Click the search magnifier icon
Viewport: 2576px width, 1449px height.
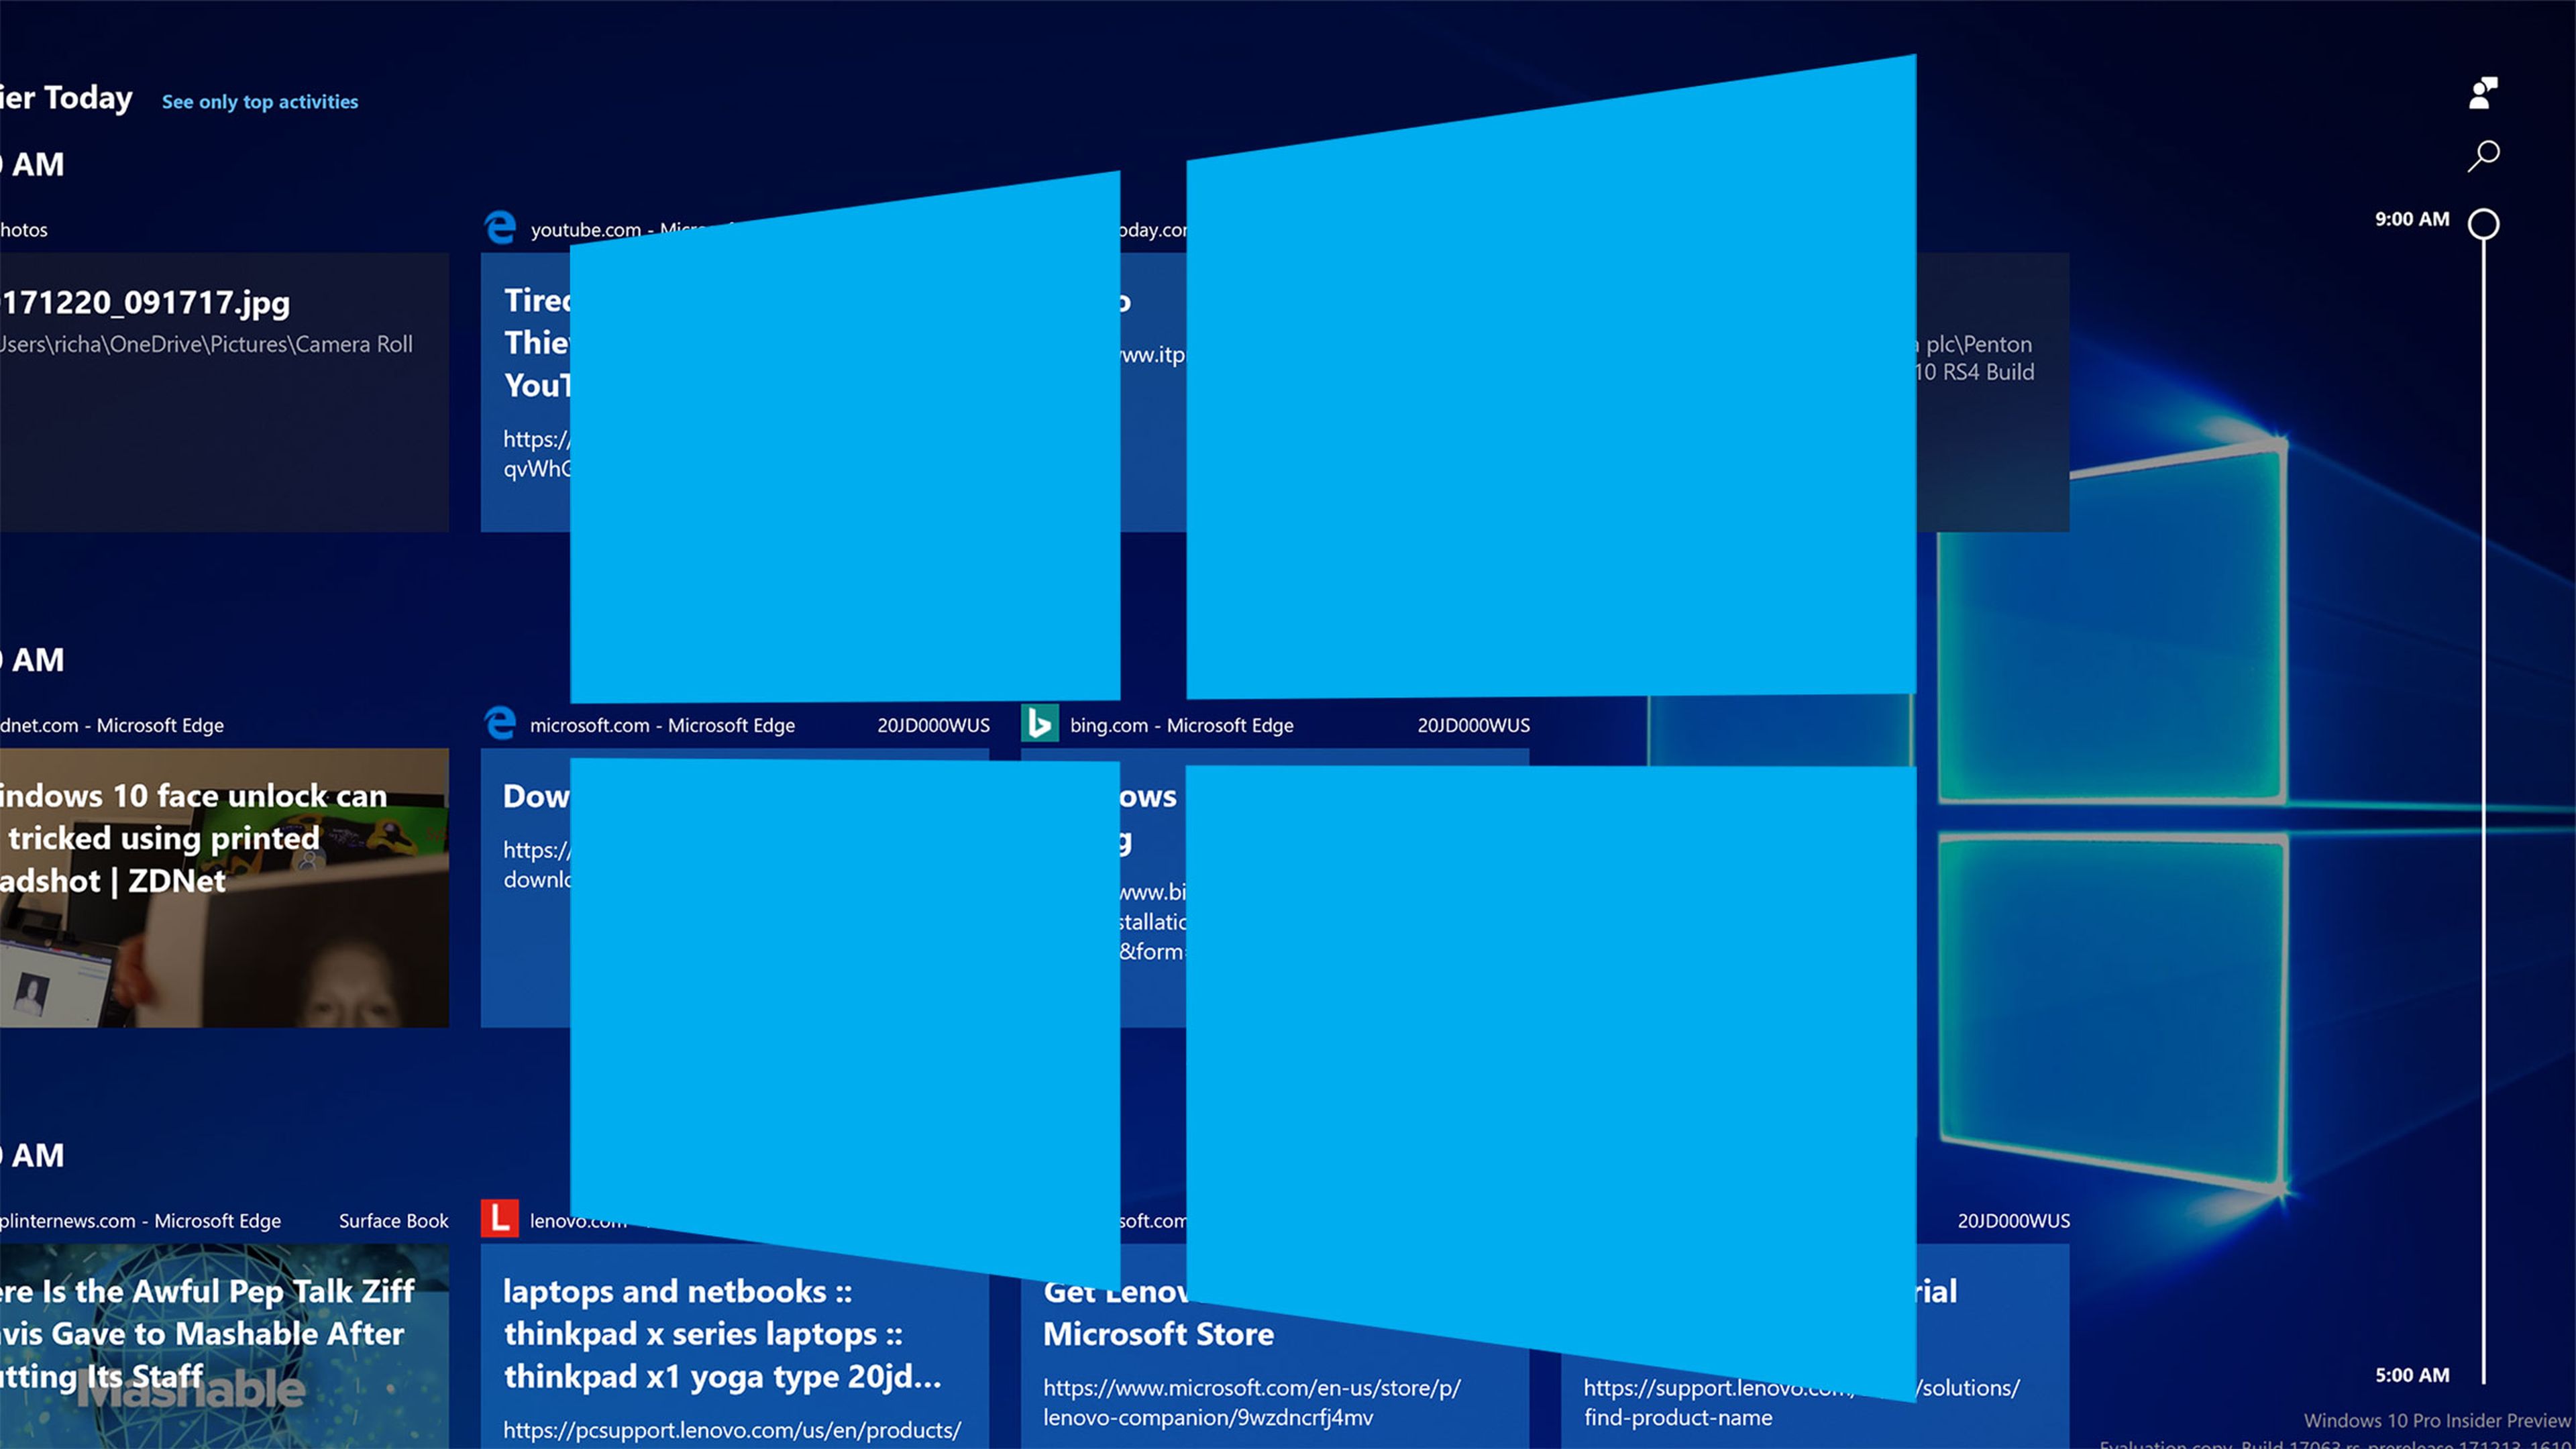pos(2483,156)
